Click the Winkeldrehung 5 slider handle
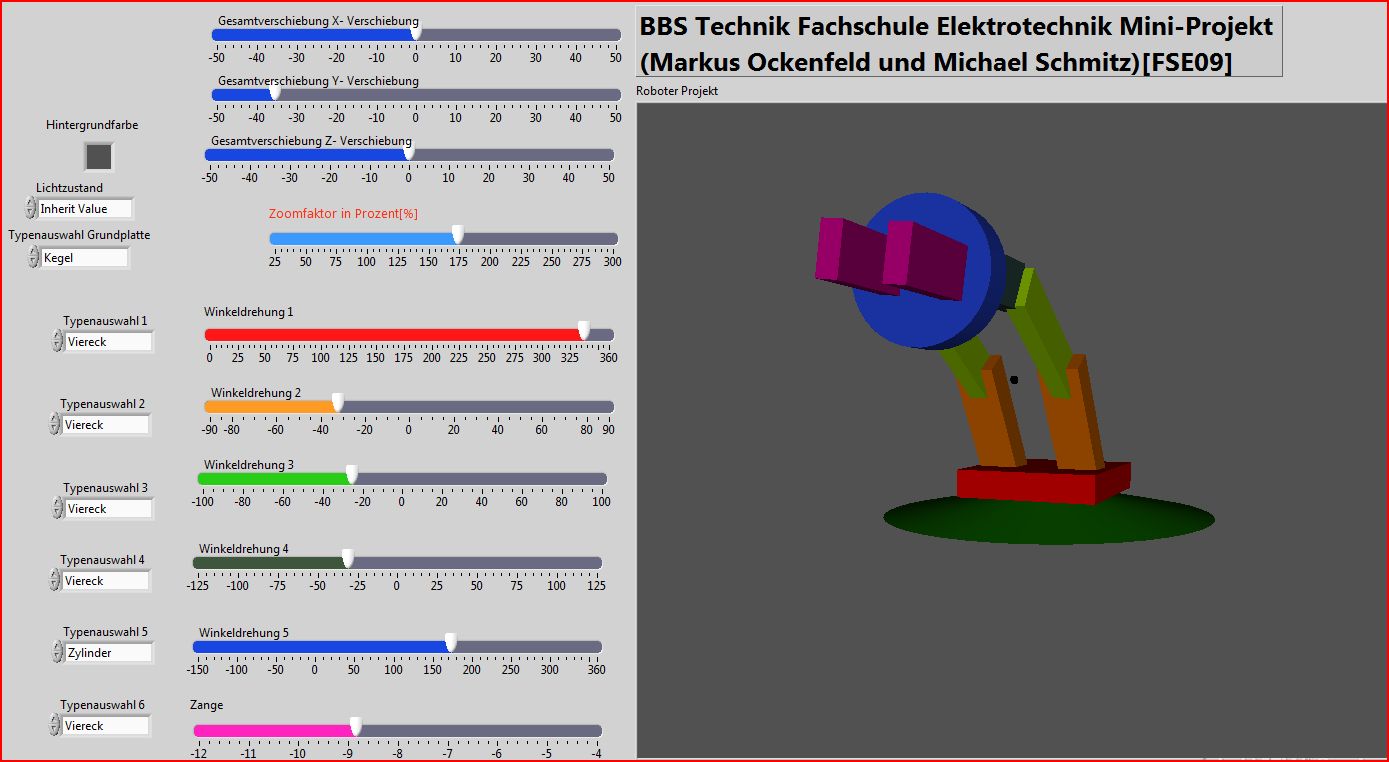 click(451, 642)
